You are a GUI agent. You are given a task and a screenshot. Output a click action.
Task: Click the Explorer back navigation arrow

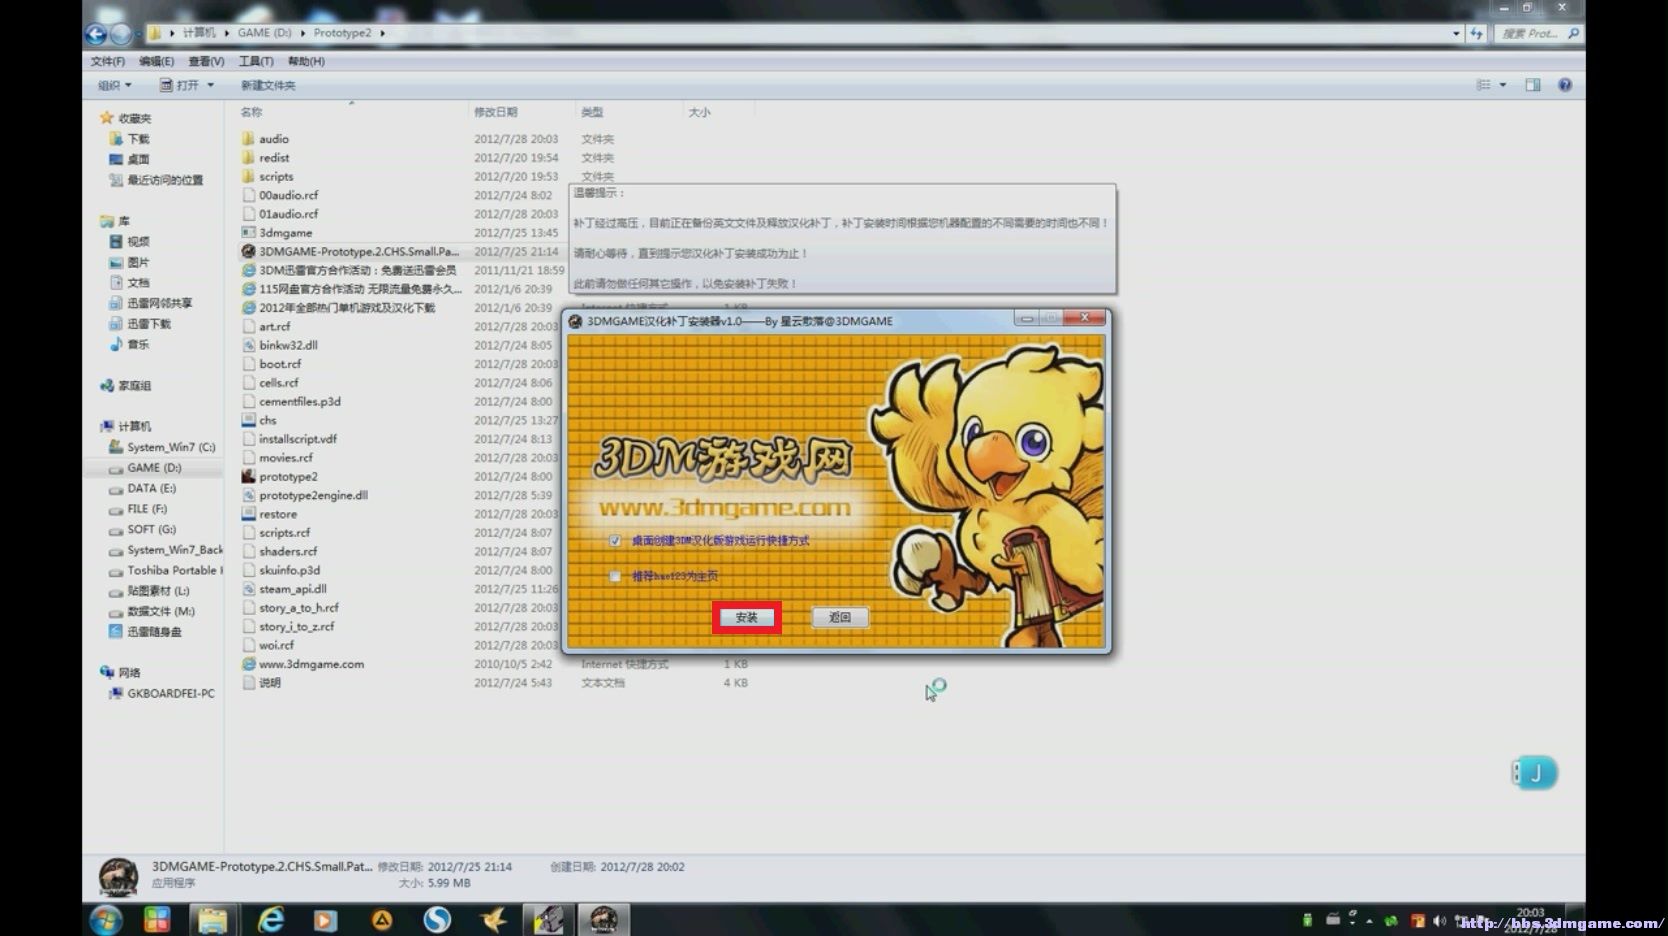pos(96,34)
